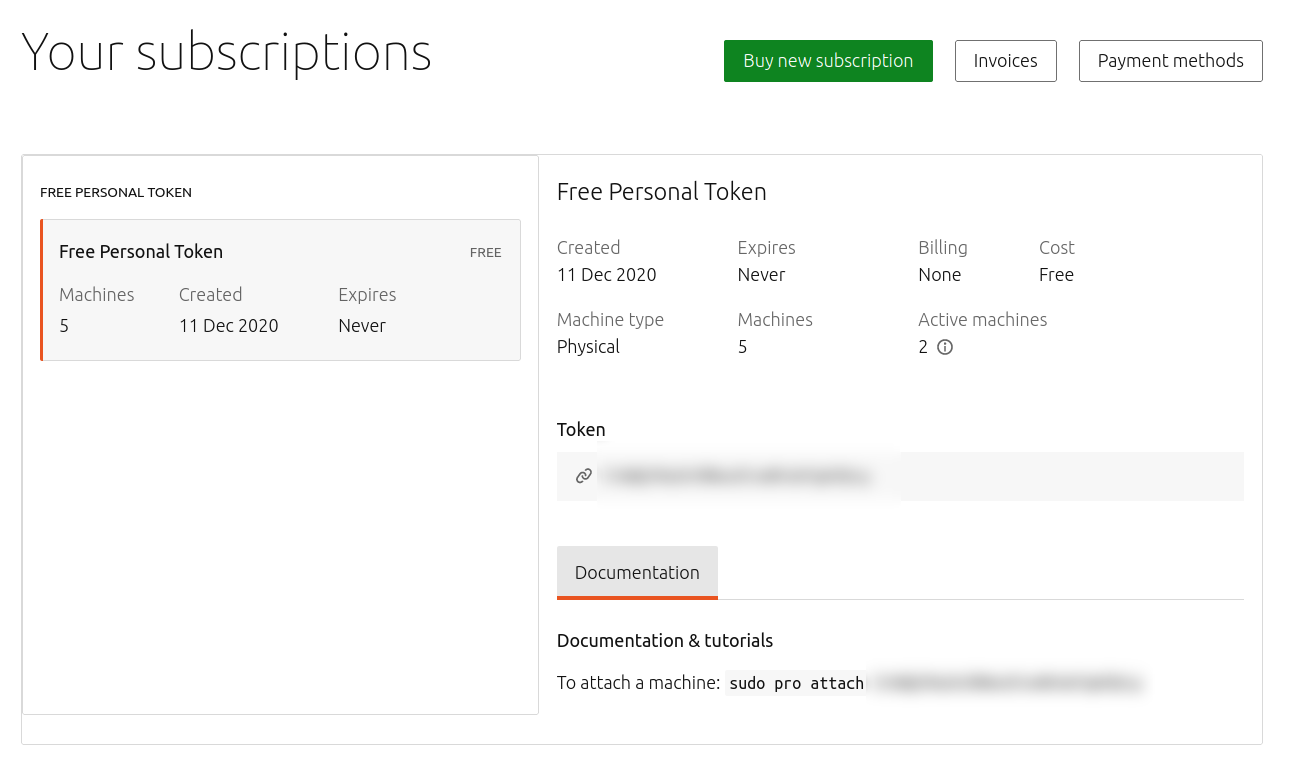Click the Machines count 5 in details panel
1292x771 pixels.
(x=743, y=347)
